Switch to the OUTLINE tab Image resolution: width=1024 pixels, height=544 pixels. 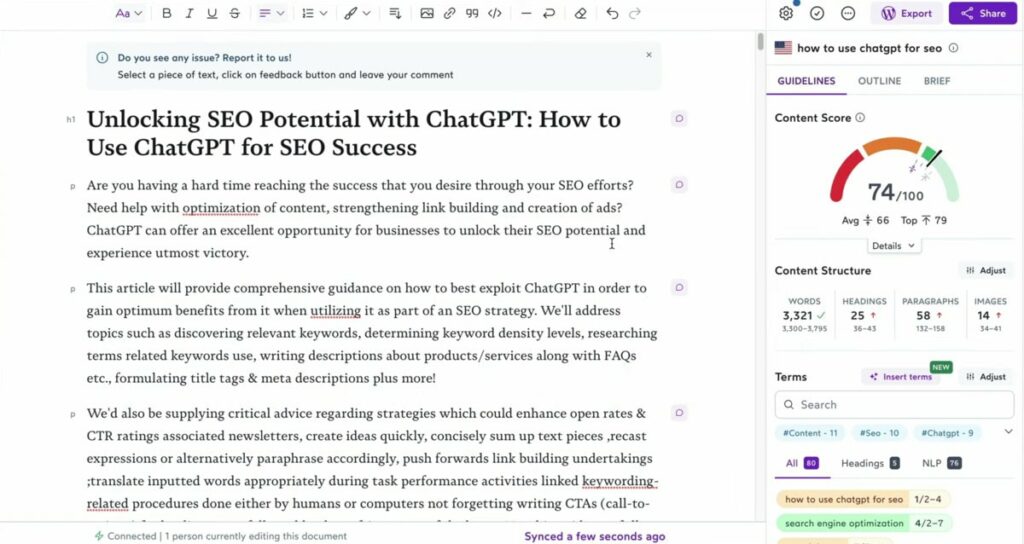[x=879, y=81]
